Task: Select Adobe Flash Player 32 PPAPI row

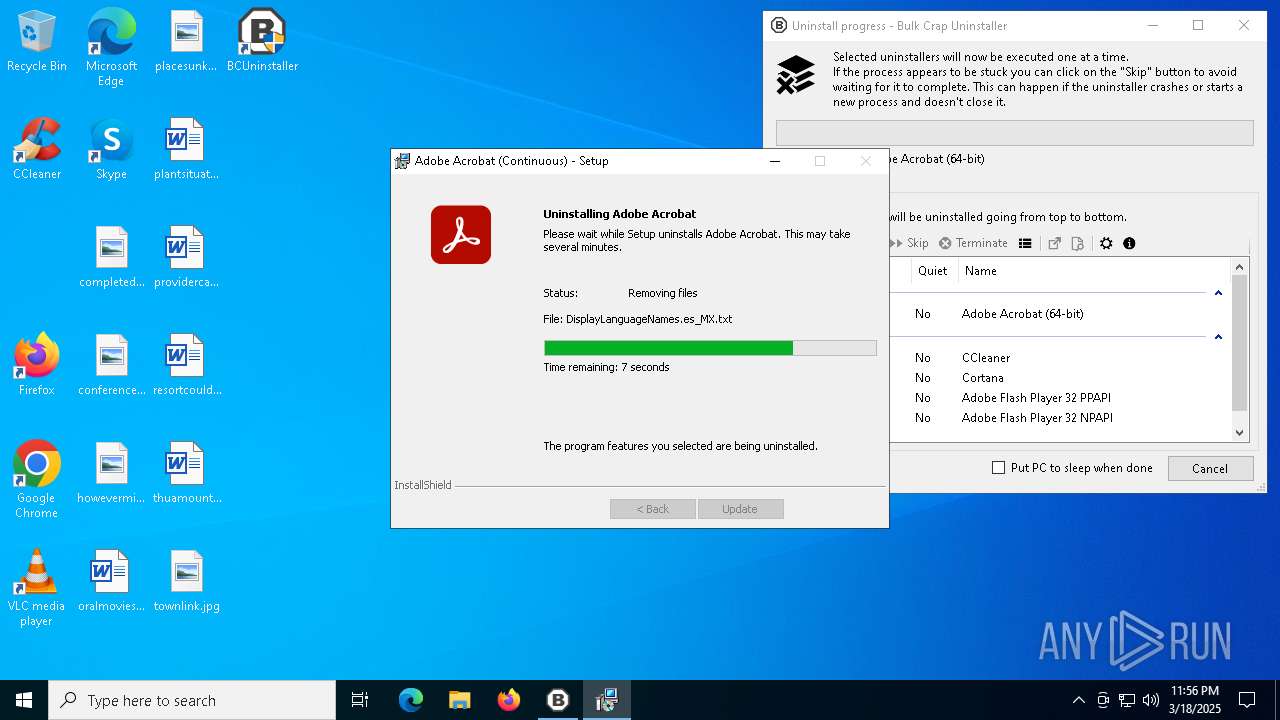Action: [1060, 398]
